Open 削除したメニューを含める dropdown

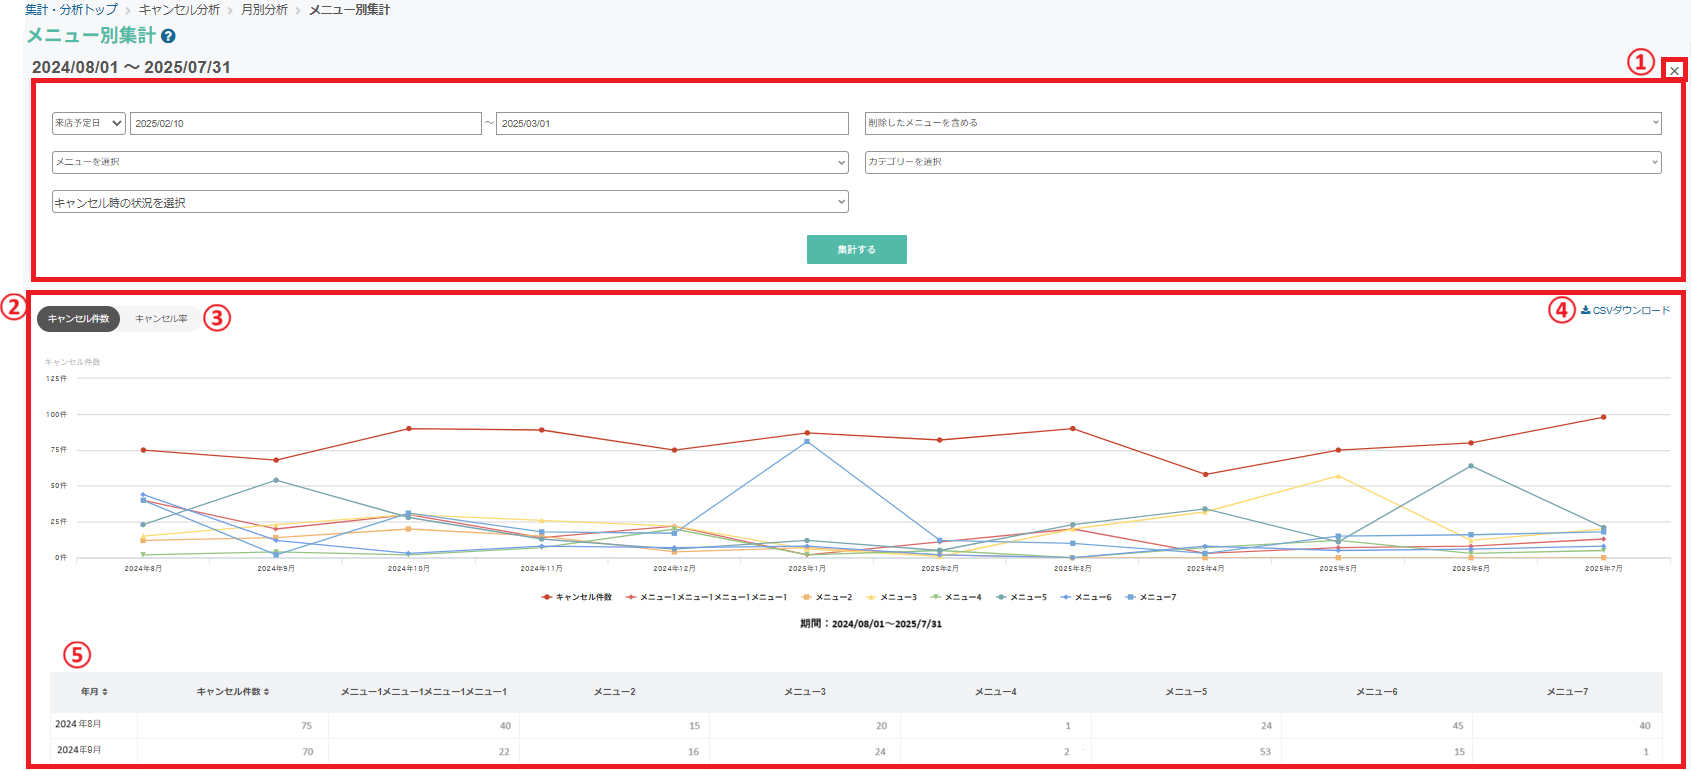coord(1263,123)
